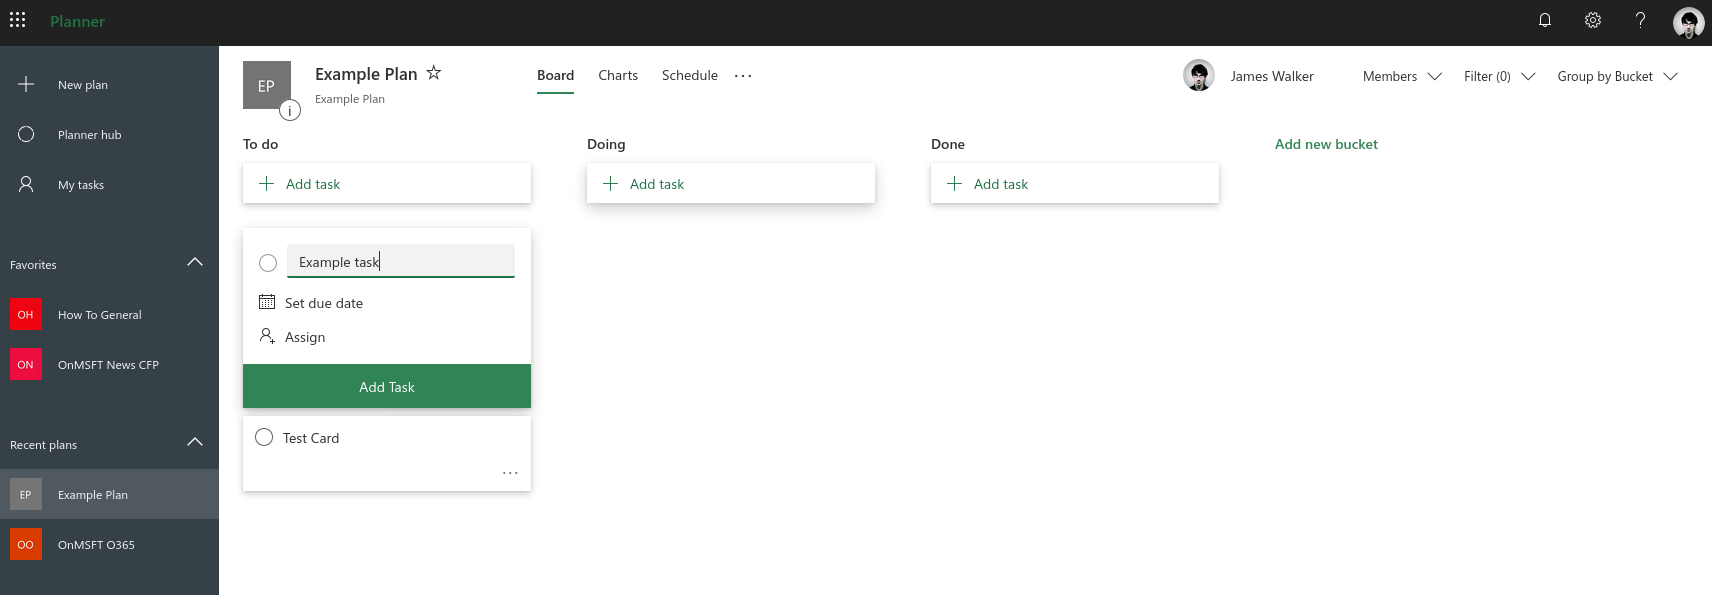Select Example Plan in recent plans

click(x=109, y=494)
